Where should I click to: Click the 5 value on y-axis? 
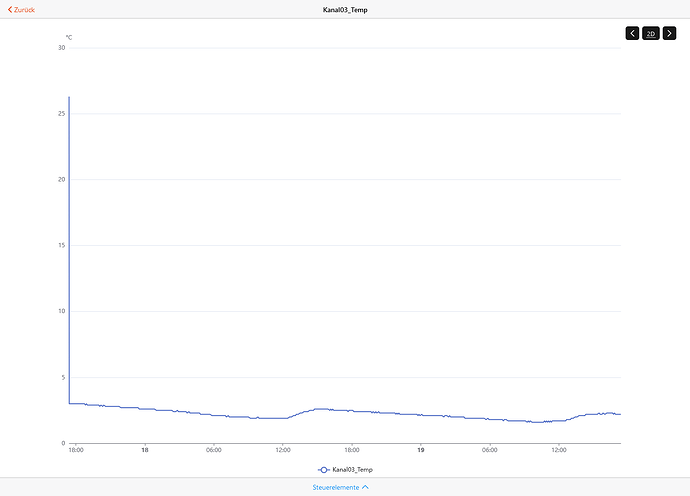pos(63,377)
